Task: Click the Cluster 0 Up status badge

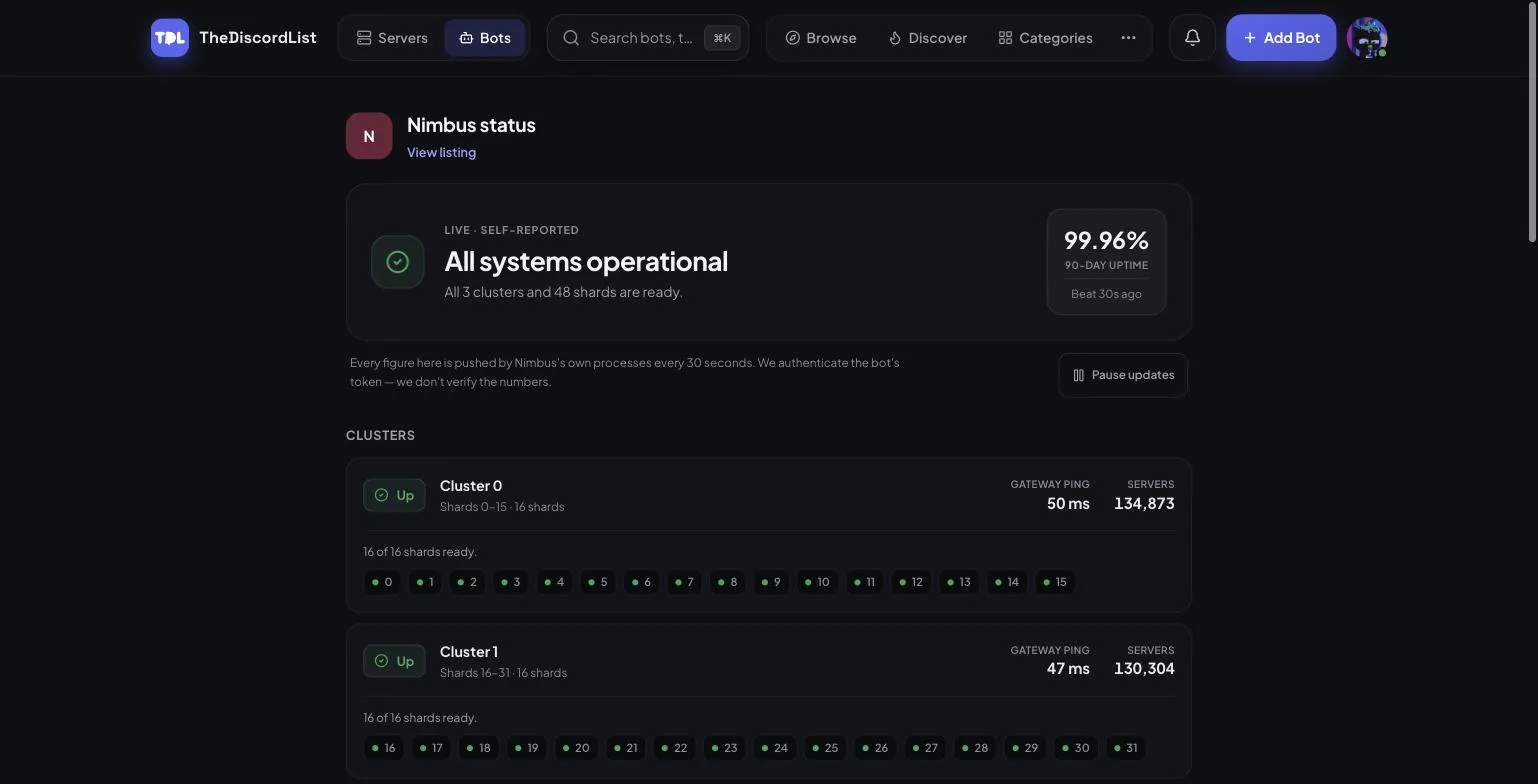Action: click(x=394, y=495)
